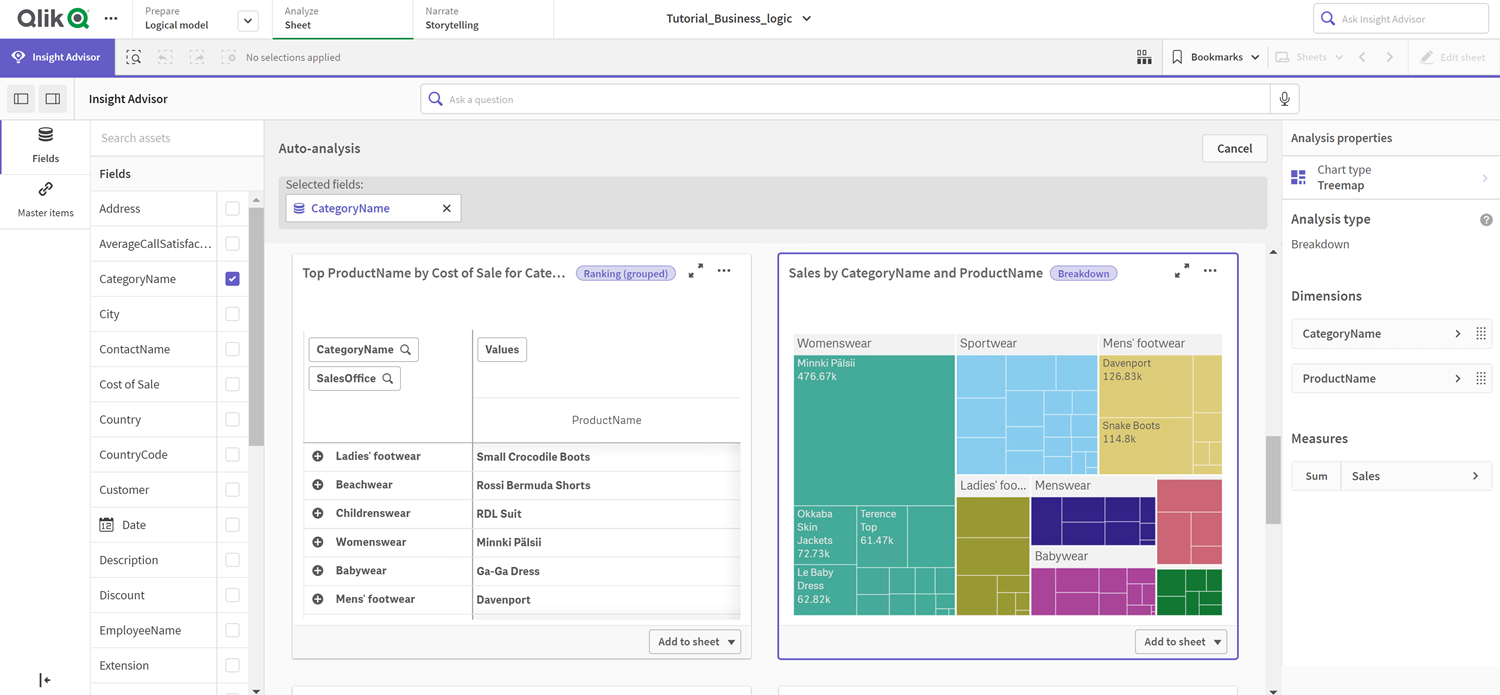This screenshot has width=1500, height=695.
Task: Select the Fields panel icon
Action: click(x=45, y=143)
